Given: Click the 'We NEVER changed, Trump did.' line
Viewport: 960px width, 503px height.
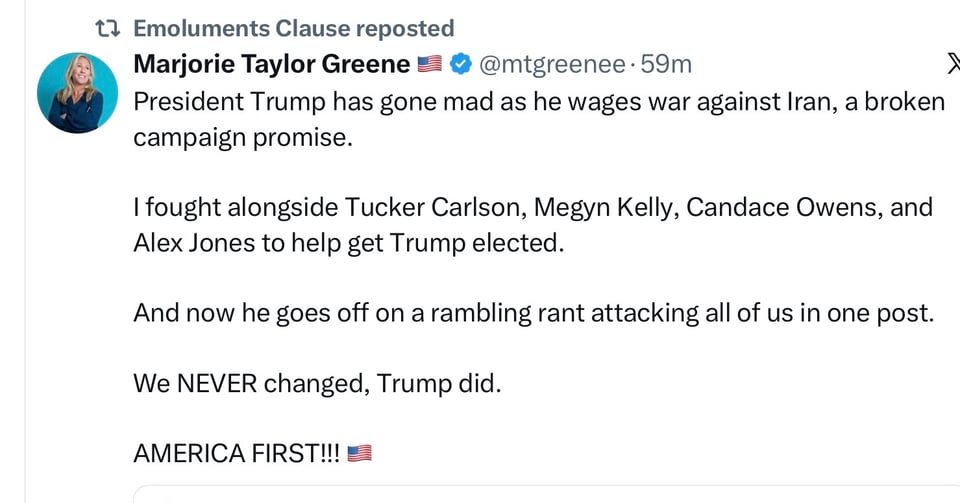Looking at the screenshot, I should point(316,383).
